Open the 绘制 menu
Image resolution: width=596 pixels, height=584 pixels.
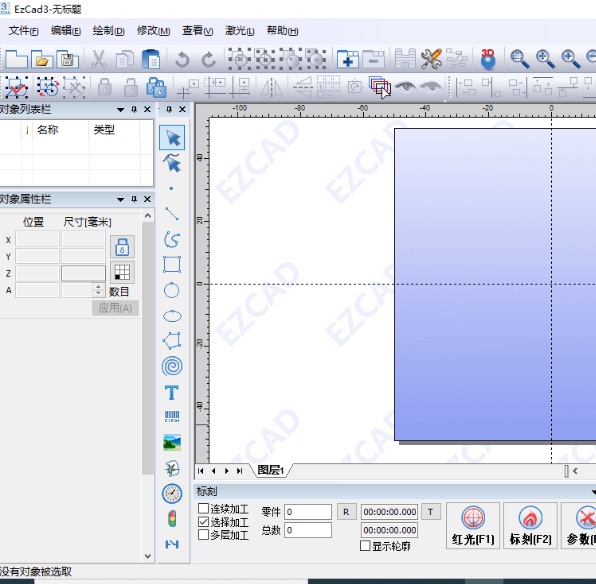tap(109, 31)
